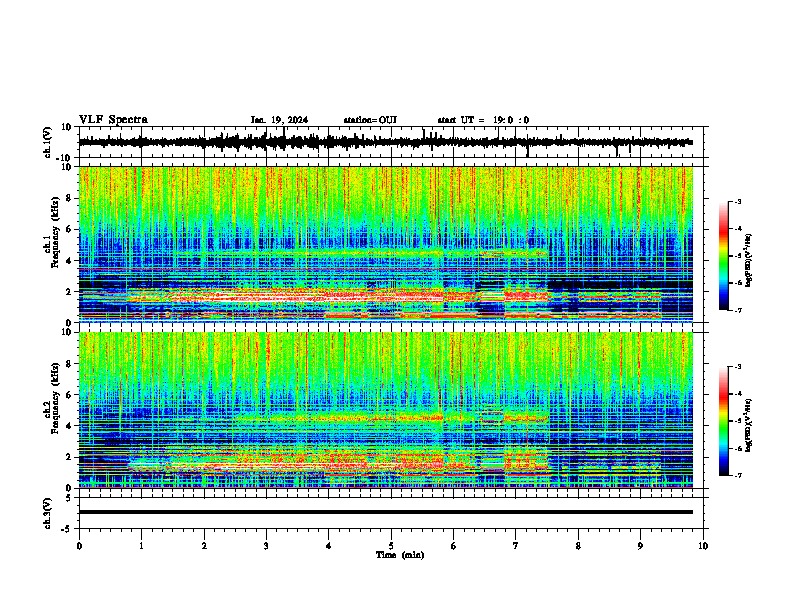
Task: Click the '6' kHz tick on ch.2 spectrogram
Action: point(69,395)
